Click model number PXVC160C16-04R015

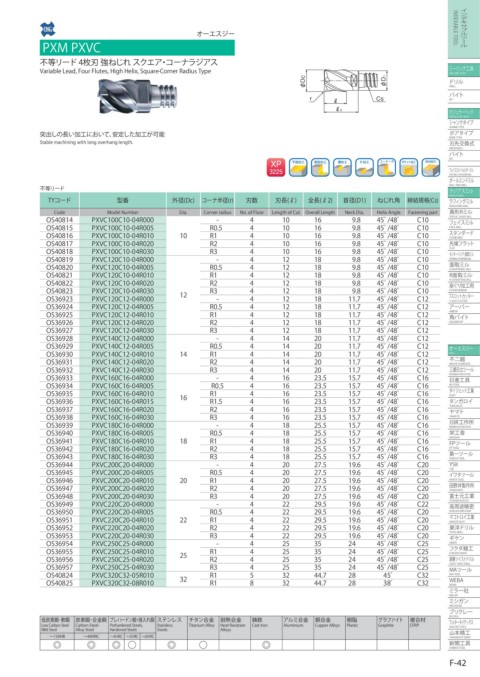[x=123, y=402]
